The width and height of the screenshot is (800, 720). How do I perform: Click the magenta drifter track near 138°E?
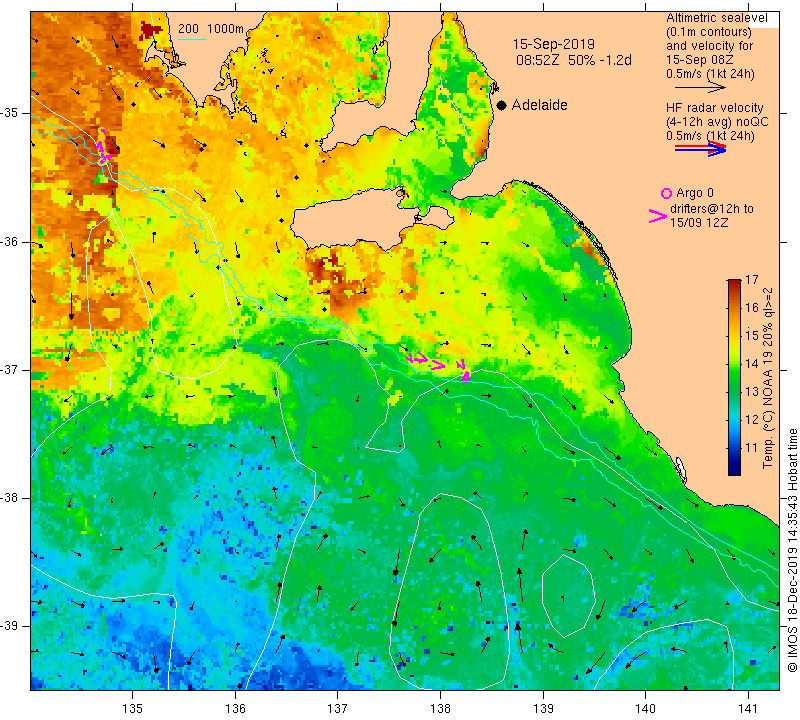pyautogui.click(x=437, y=364)
